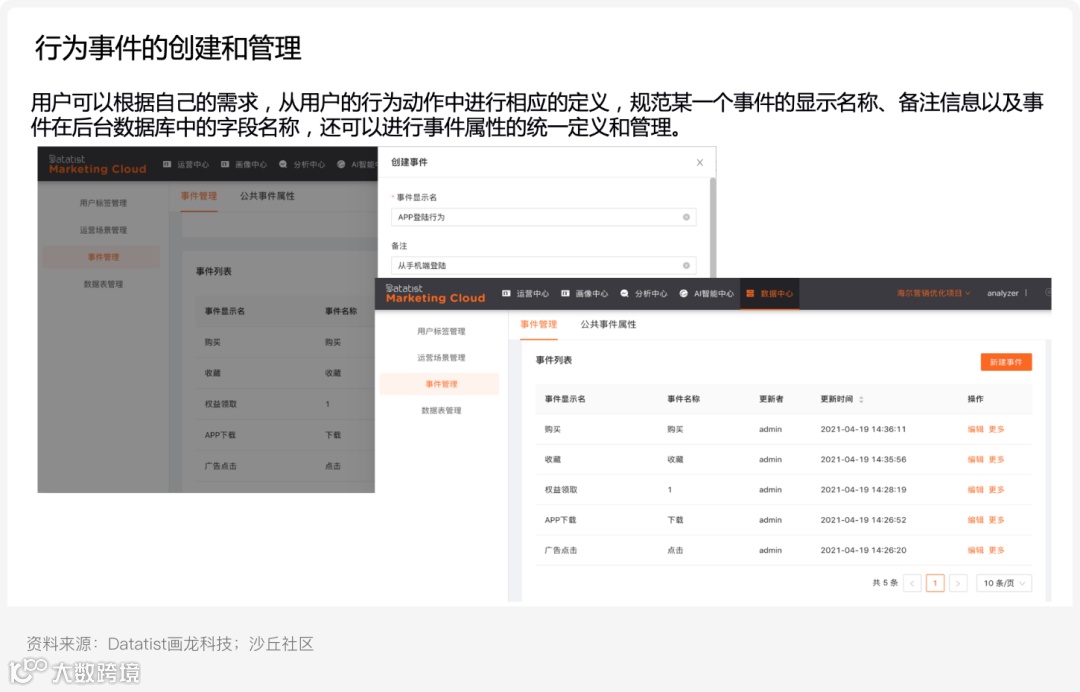Click the 分析中心 icon in back window navbar
Viewport: 1080px width, 692px height.
pyautogui.click(x=283, y=165)
